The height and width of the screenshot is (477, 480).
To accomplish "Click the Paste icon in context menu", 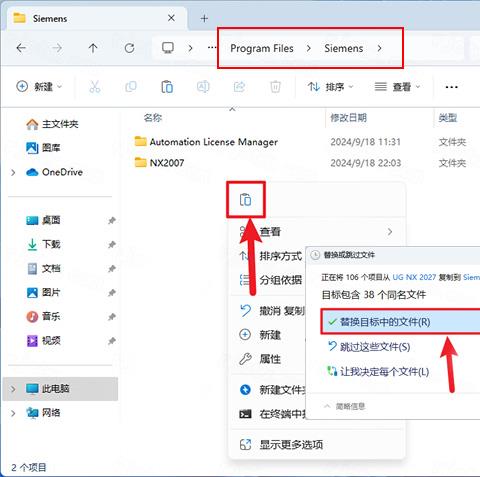I will pyautogui.click(x=246, y=200).
